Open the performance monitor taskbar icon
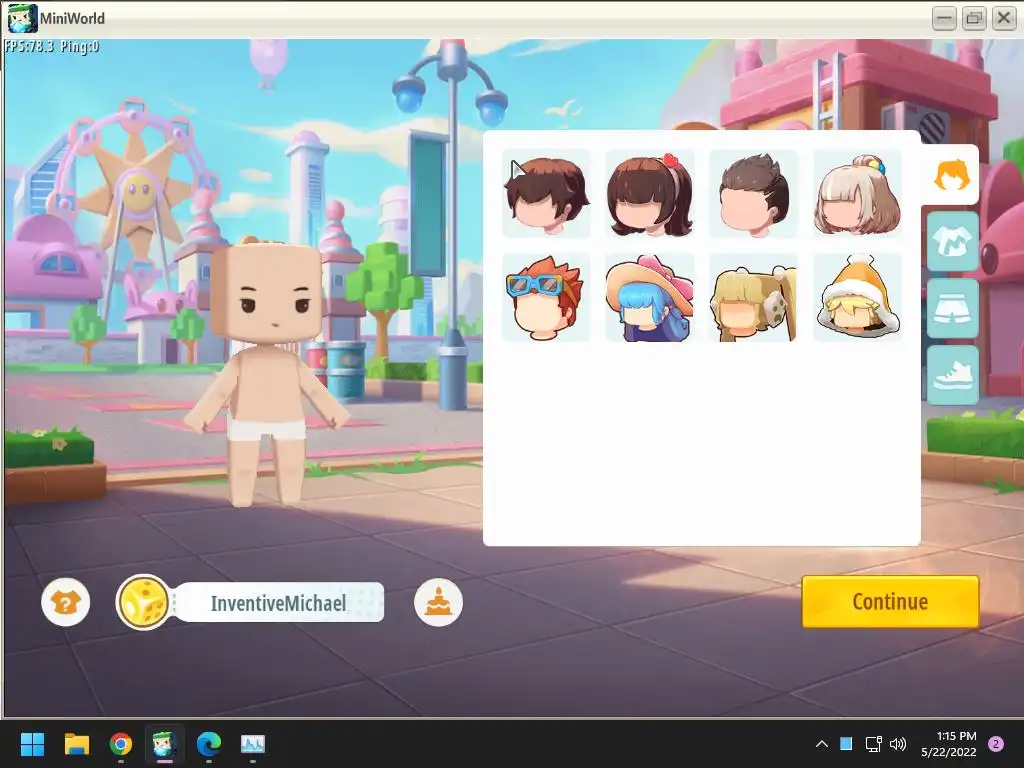Image resolution: width=1024 pixels, height=768 pixels. (253, 744)
